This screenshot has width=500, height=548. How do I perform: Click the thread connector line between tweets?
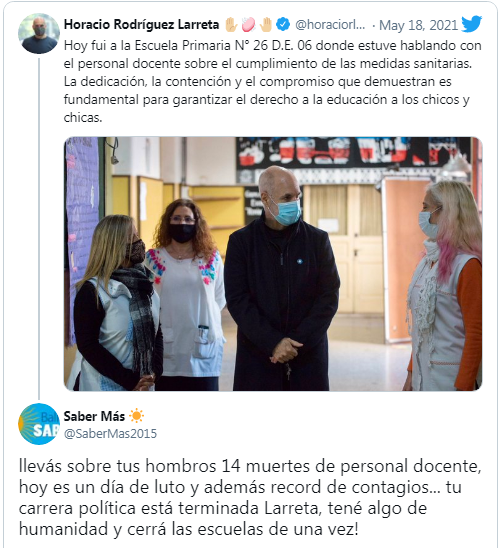[39, 229]
